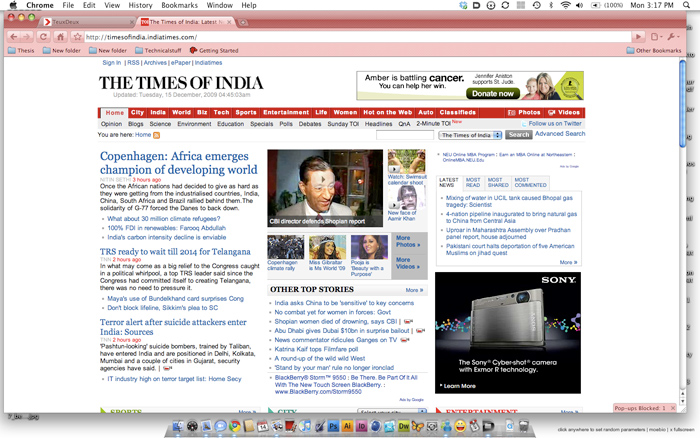Click the orange RSS feed icon
Screen dimensions: 700x438
pyautogui.click(x=156, y=135)
